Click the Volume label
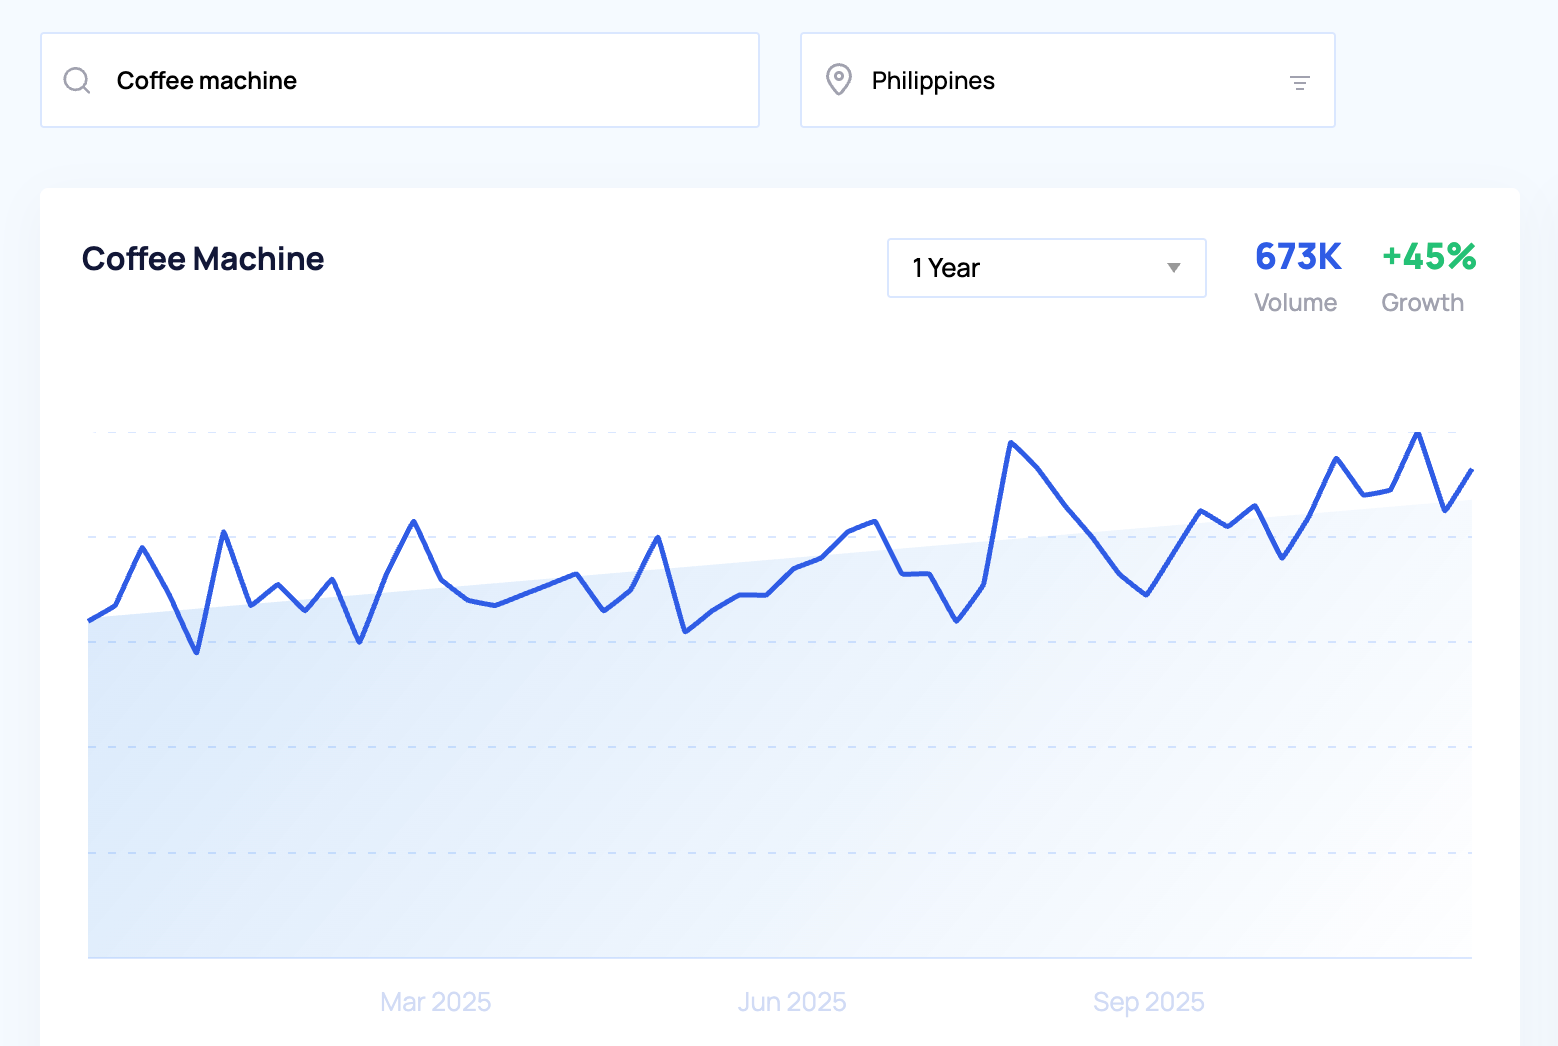The image size is (1558, 1046). 1295,303
